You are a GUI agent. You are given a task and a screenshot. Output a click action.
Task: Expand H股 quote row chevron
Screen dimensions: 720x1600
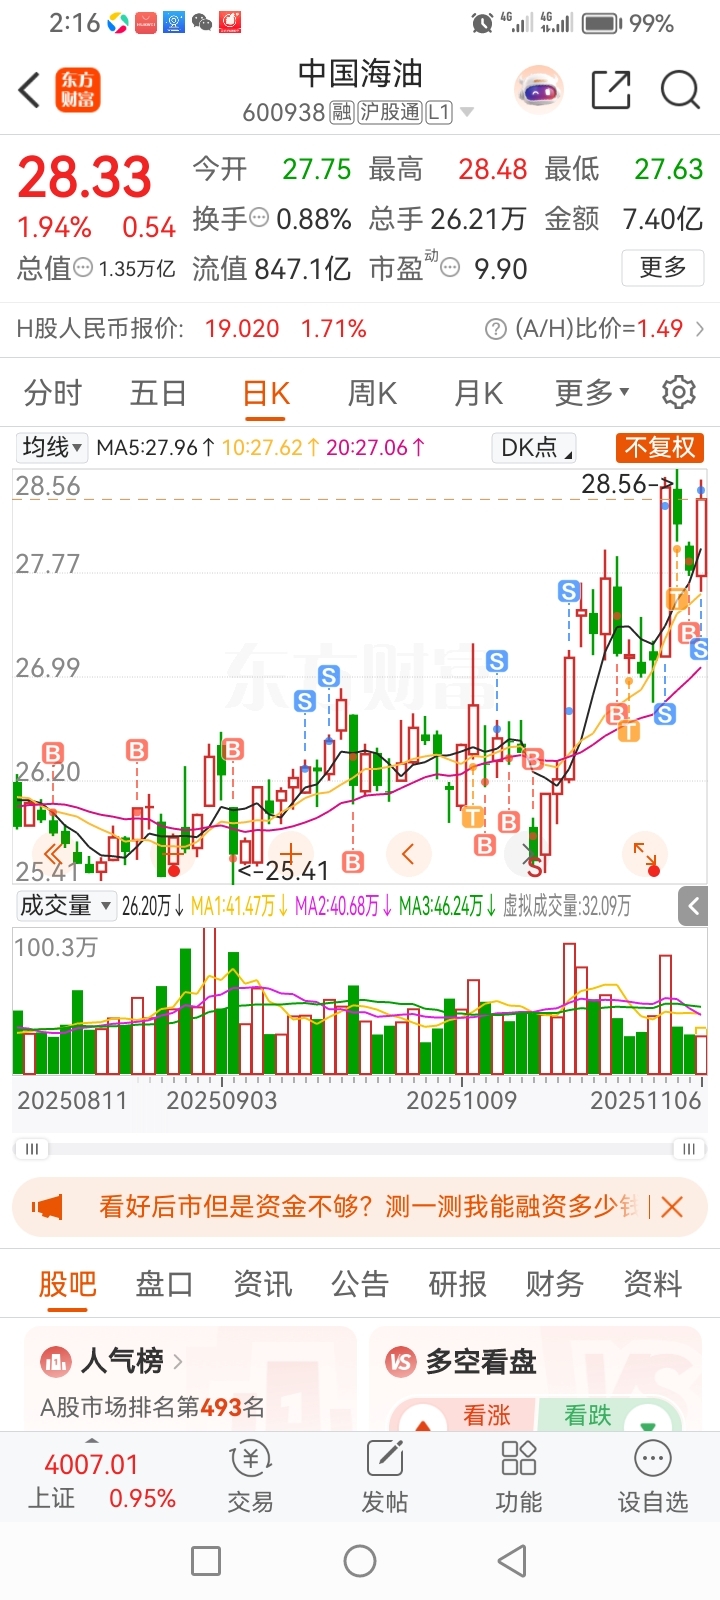point(699,328)
